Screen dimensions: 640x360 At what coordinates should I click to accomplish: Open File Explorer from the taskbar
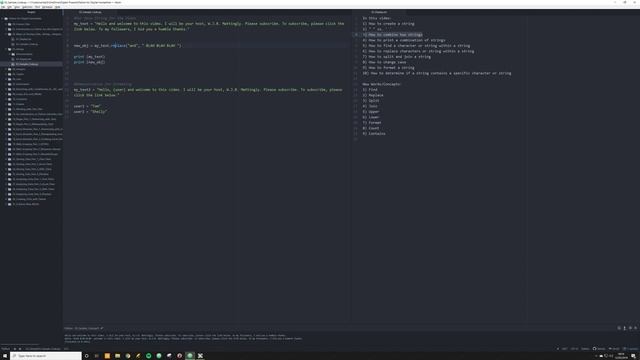[x=118, y=356]
